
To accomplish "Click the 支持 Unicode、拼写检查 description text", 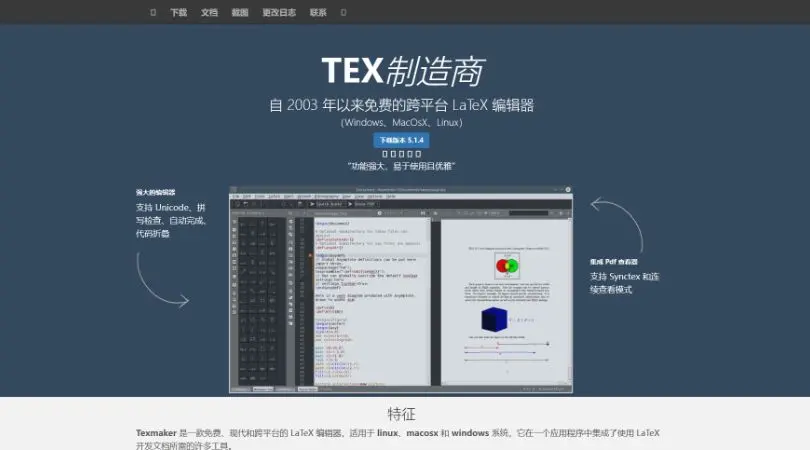I will [171, 221].
